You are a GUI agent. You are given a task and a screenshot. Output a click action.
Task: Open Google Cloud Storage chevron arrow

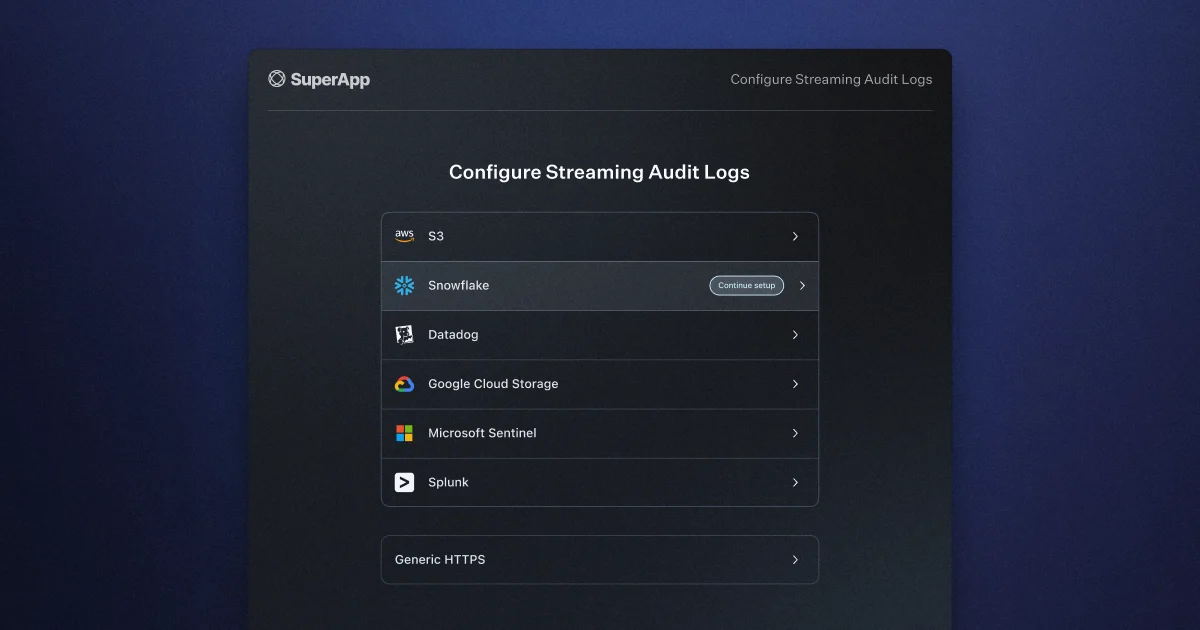(x=795, y=384)
